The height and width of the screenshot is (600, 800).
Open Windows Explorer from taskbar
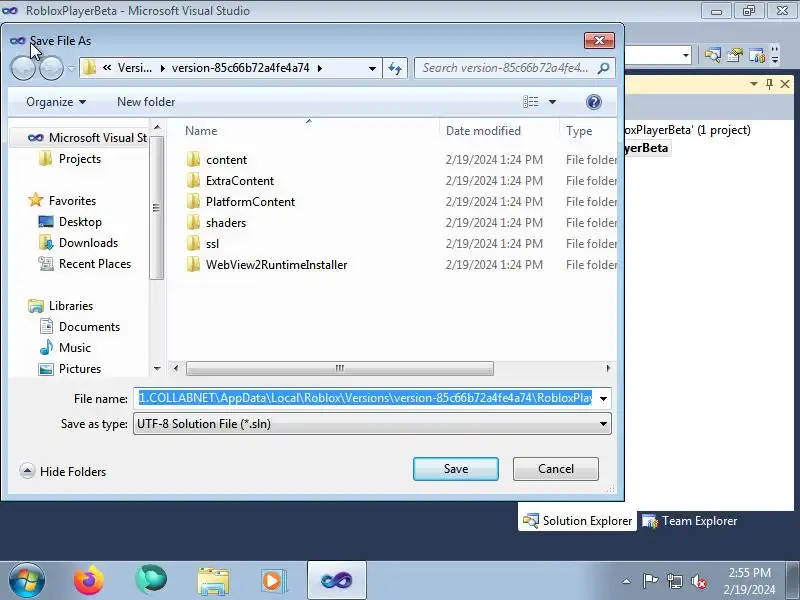pyautogui.click(x=213, y=581)
